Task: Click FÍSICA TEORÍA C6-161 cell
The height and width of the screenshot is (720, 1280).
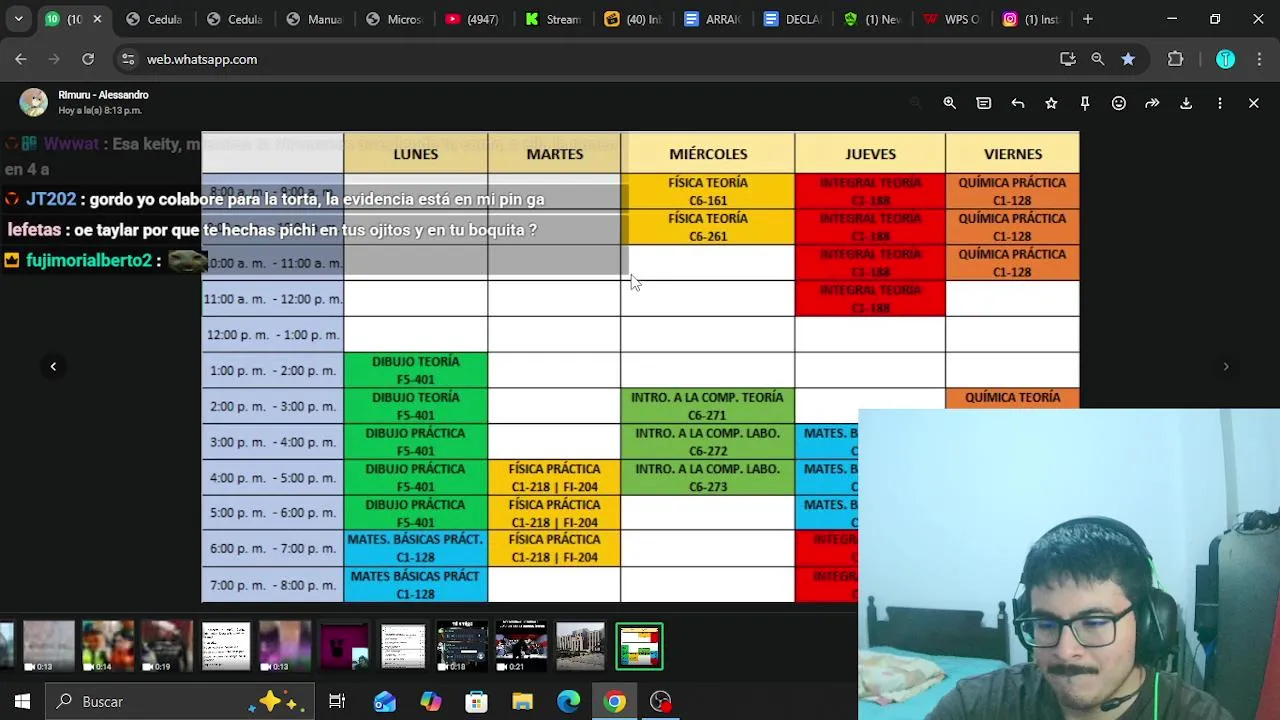Action: tap(708, 192)
